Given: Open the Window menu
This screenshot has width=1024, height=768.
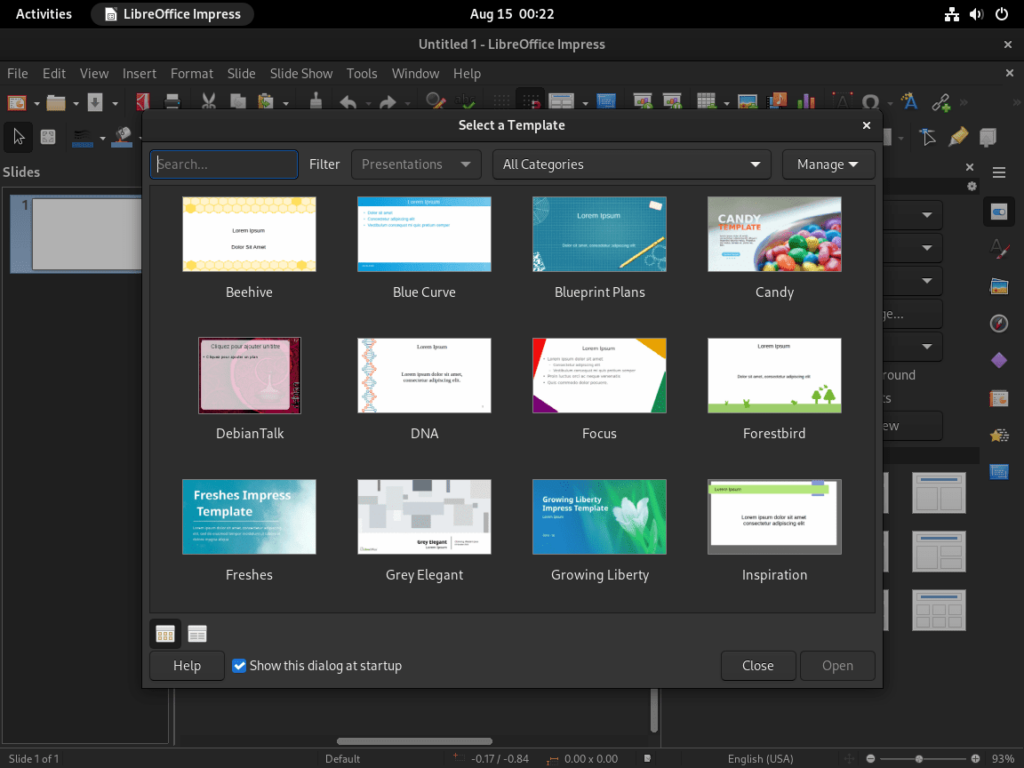Looking at the screenshot, I should click(x=415, y=74).
